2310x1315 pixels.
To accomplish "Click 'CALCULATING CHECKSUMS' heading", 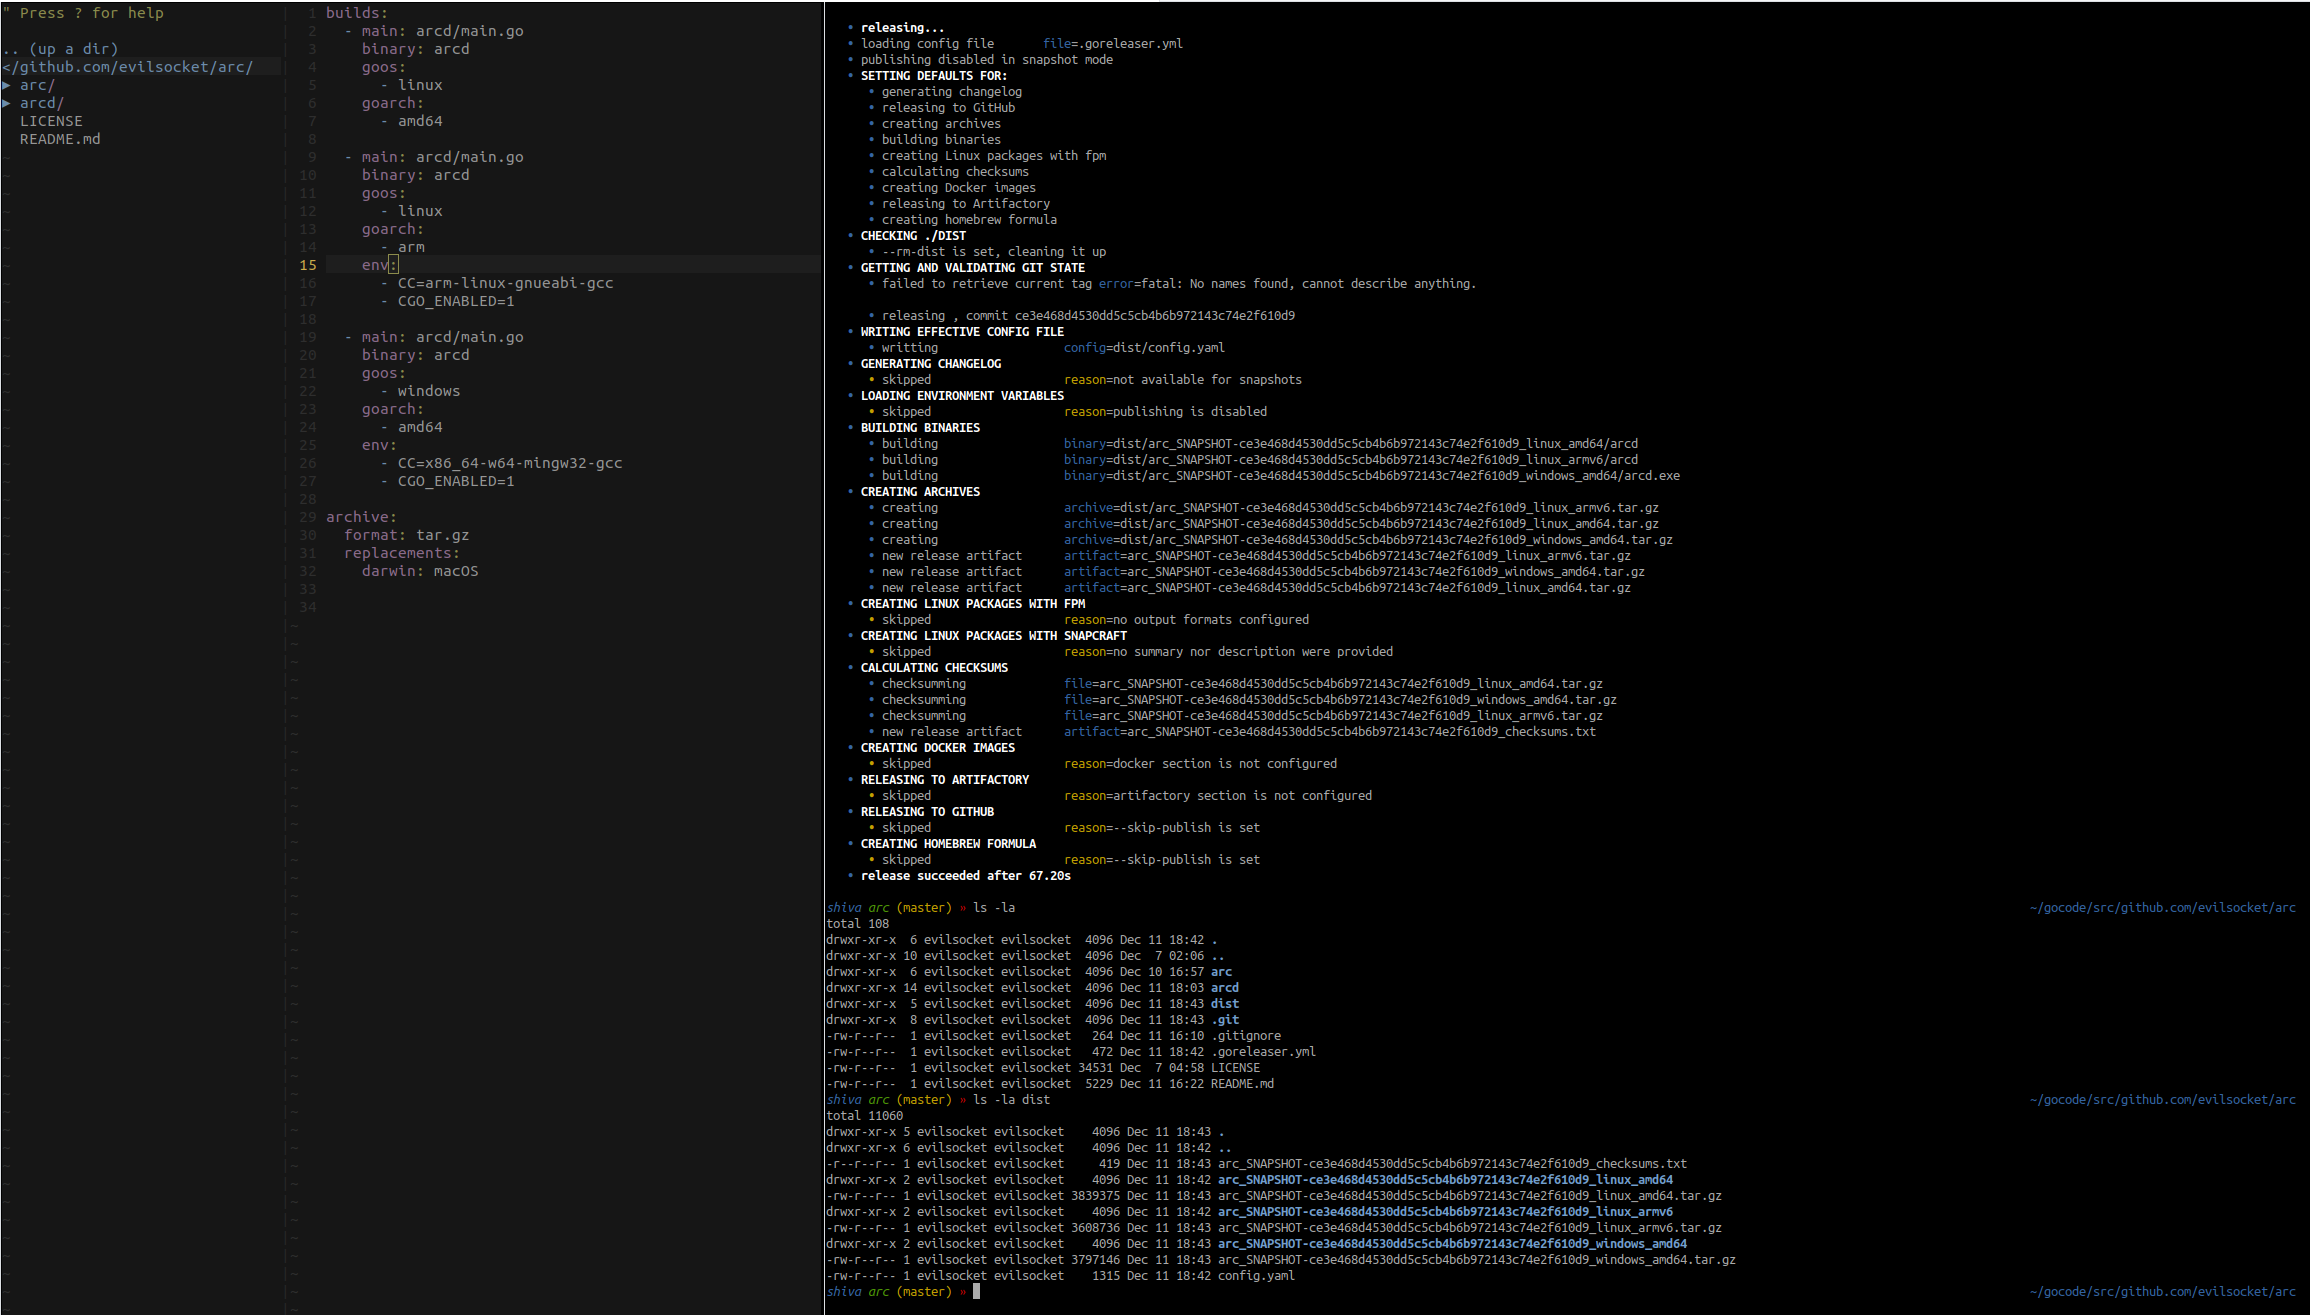I will tap(934, 668).
